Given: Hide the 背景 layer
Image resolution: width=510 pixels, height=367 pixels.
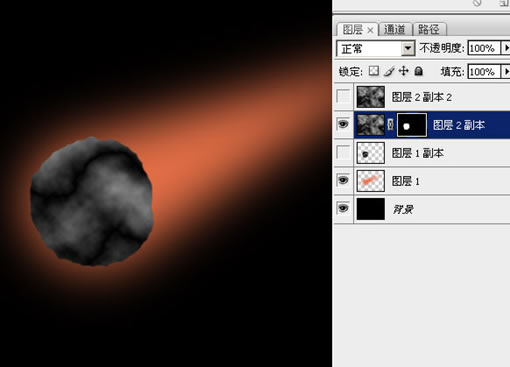Looking at the screenshot, I should 343,209.
